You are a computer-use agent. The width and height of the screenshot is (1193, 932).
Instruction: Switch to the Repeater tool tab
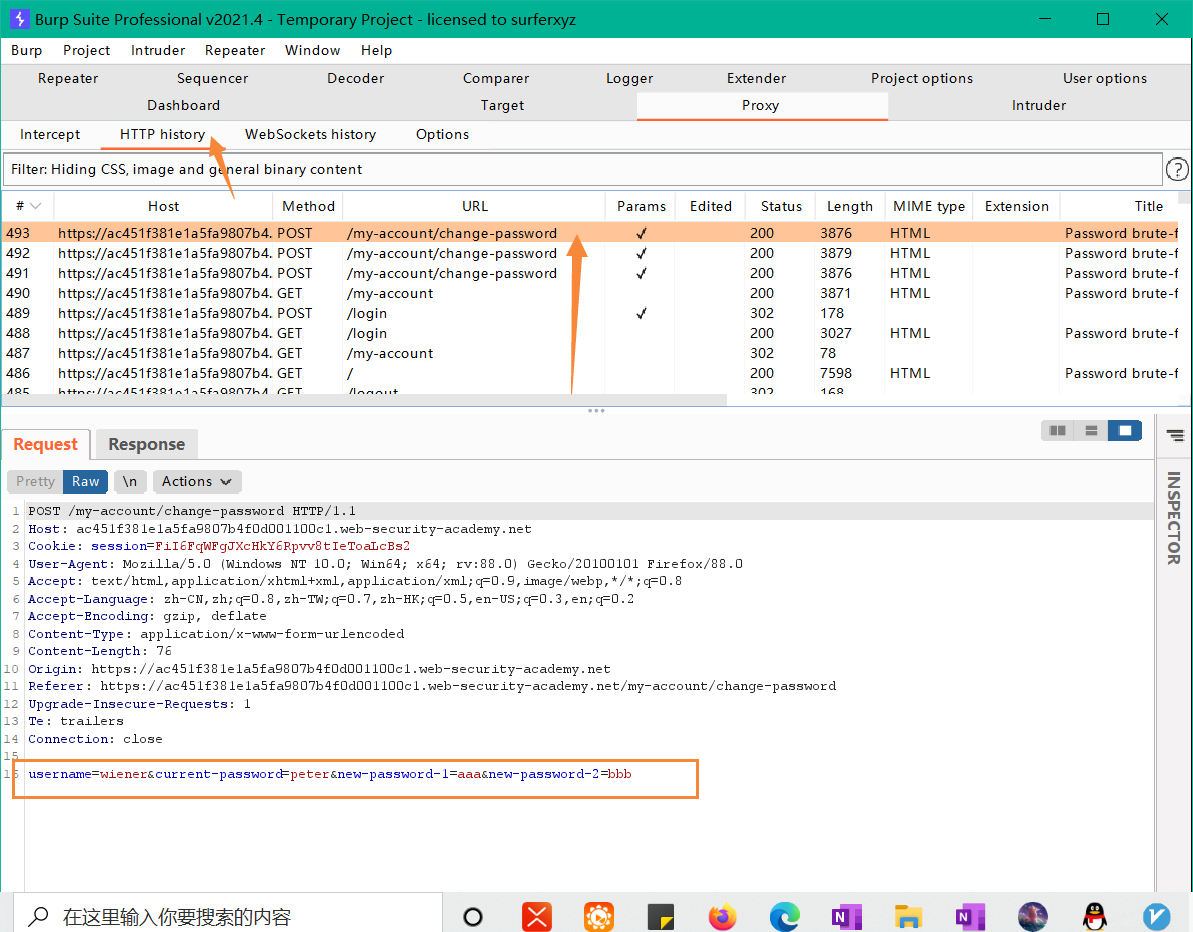[x=68, y=78]
